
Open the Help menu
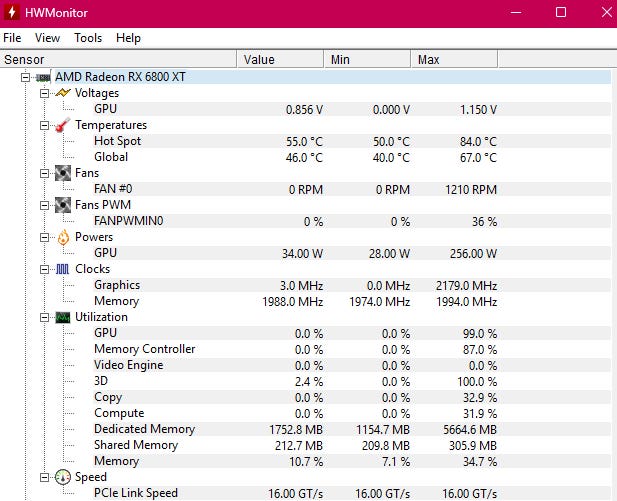(128, 38)
